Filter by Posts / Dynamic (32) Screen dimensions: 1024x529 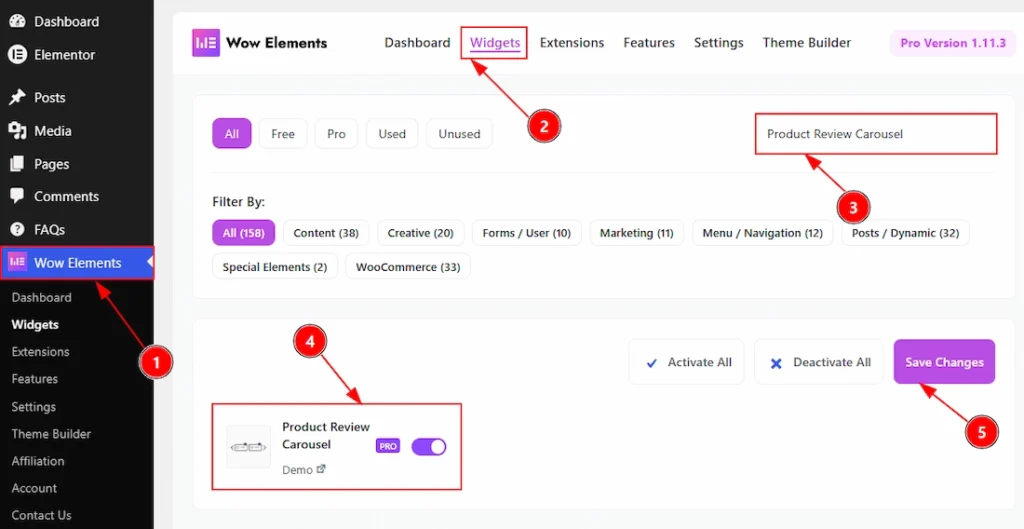tap(906, 232)
